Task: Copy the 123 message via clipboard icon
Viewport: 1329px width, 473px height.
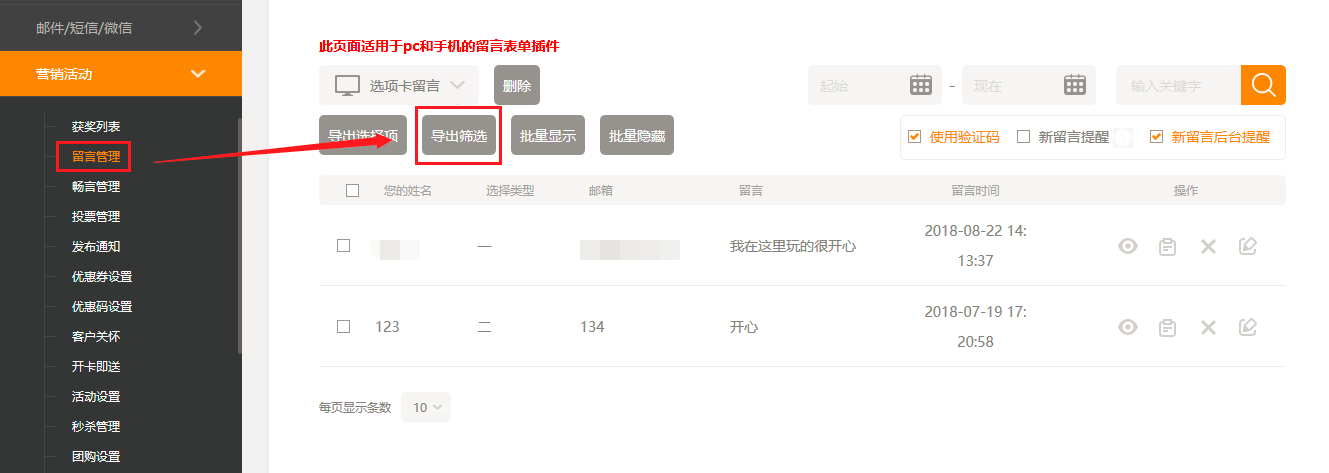Action: click(x=1167, y=327)
